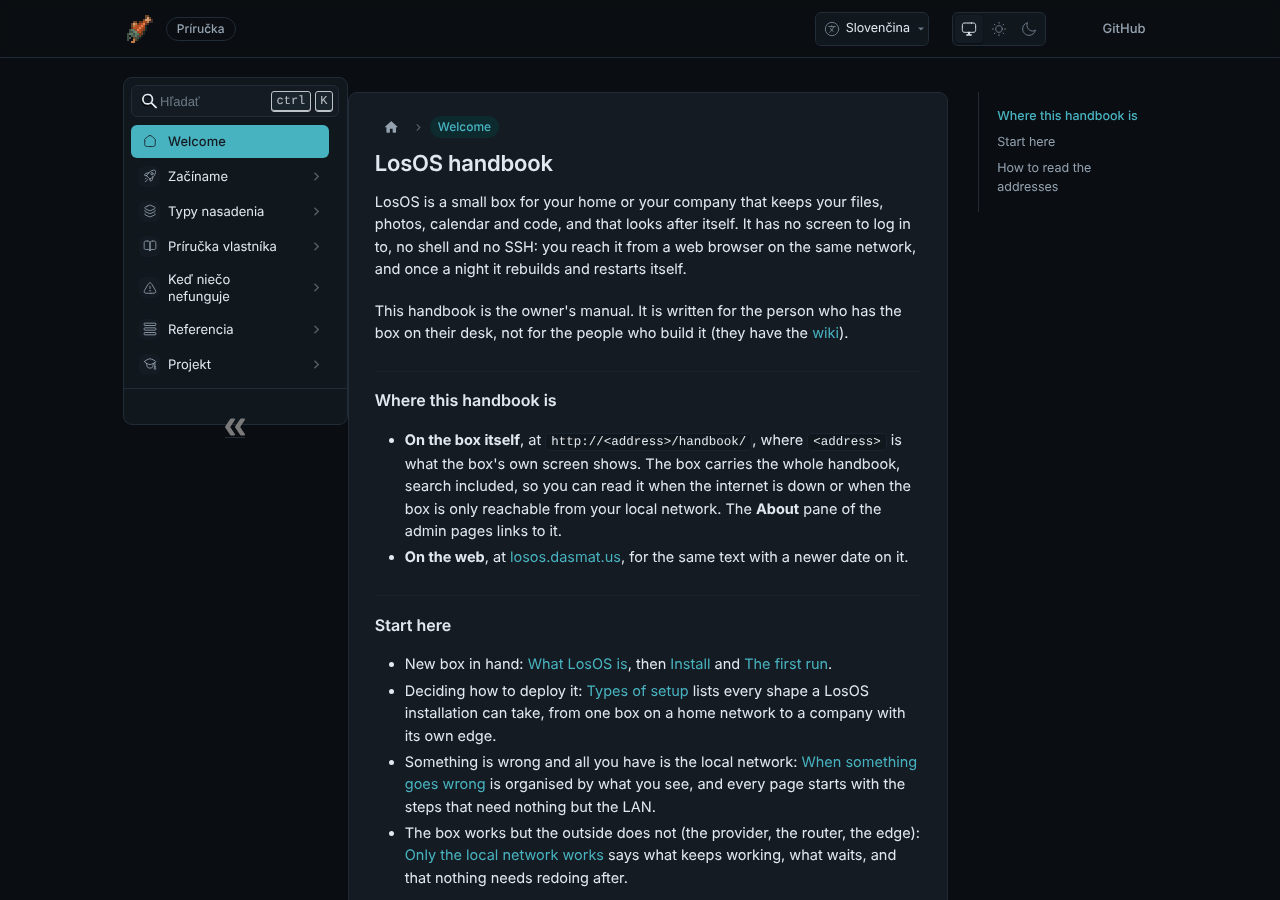Screen dimensions: 1280x900
Task: Click the Welcome home icon in sidebar
Action: (x=150, y=141)
